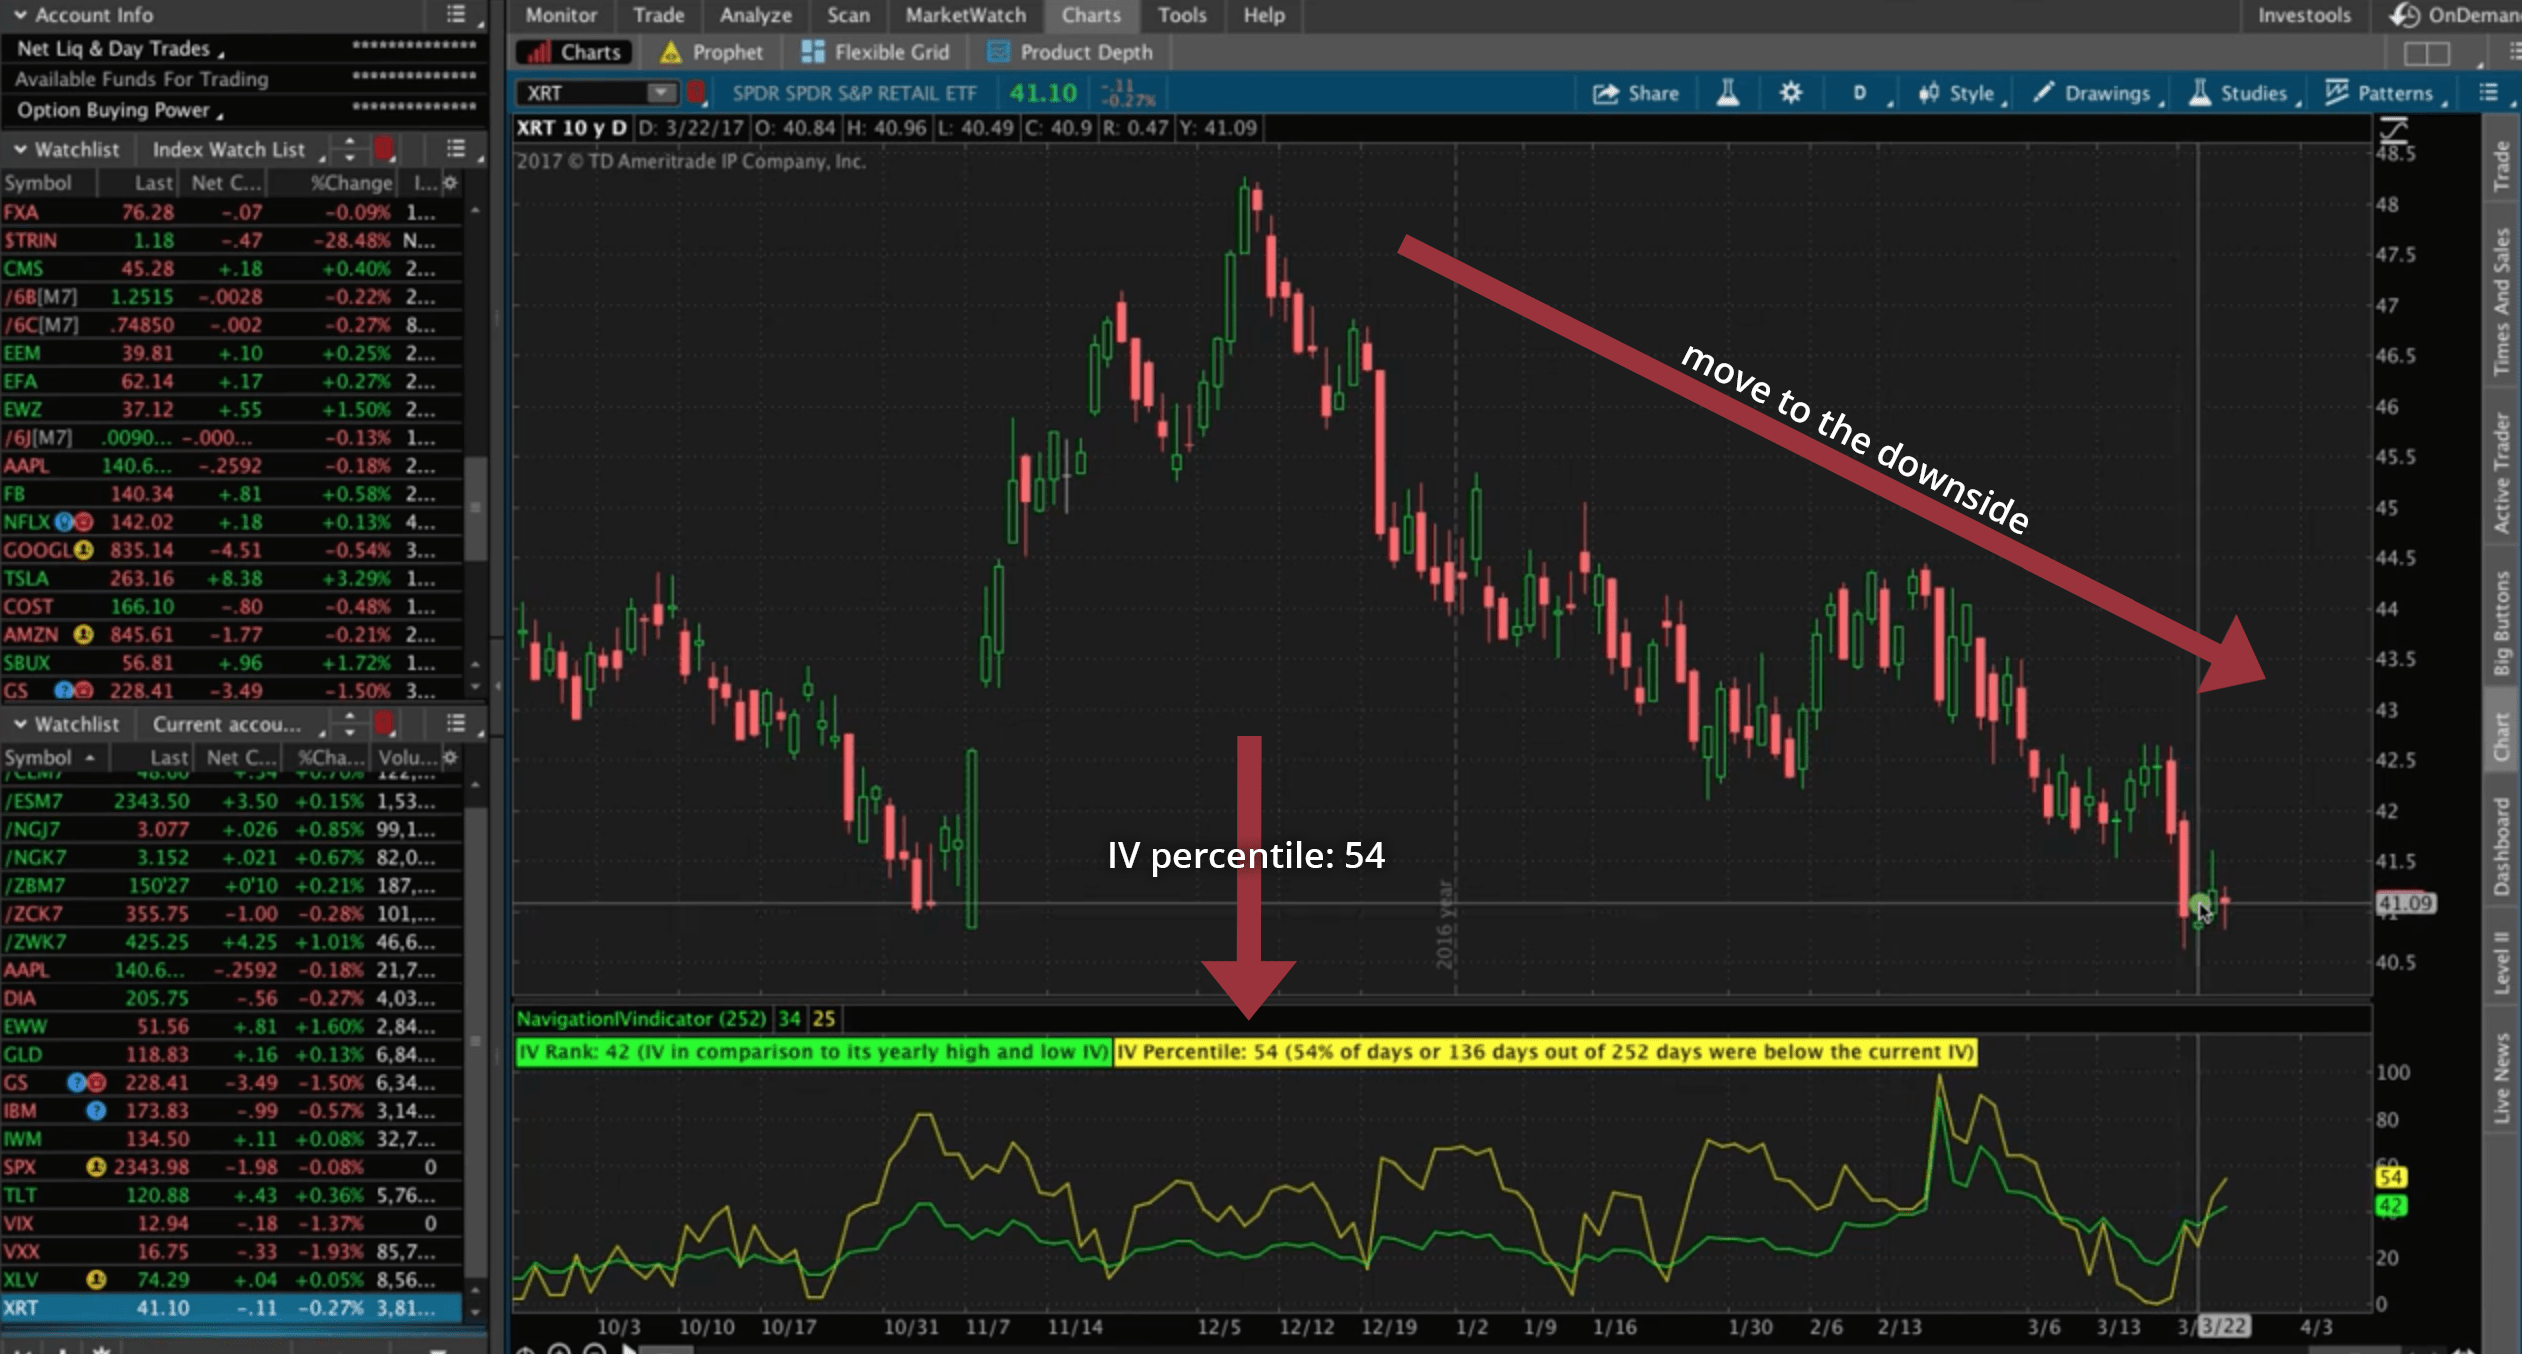Collapse the Index Watch List watchlist section
Screen dimensions: 2522x1354
(20, 149)
